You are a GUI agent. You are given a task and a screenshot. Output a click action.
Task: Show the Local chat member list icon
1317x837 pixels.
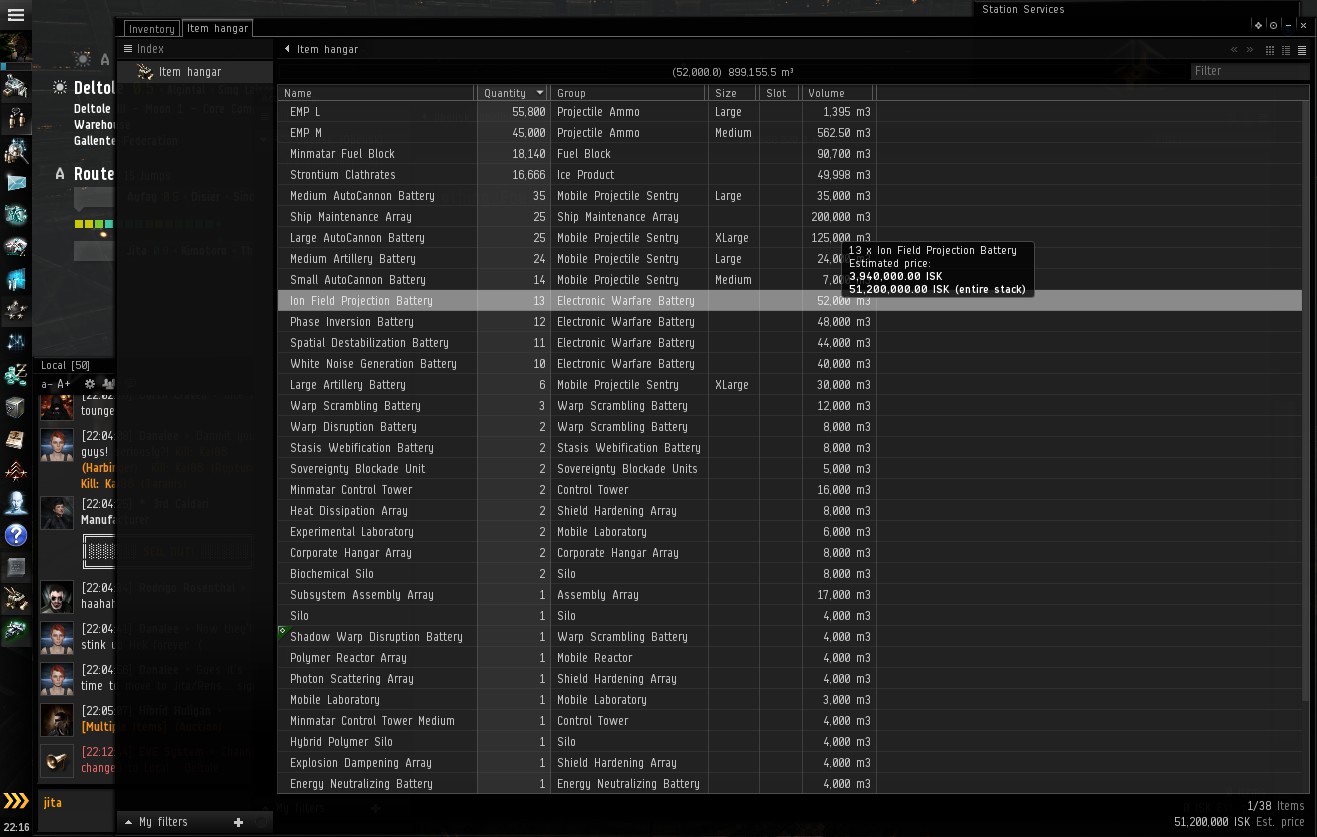coord(108,384)
